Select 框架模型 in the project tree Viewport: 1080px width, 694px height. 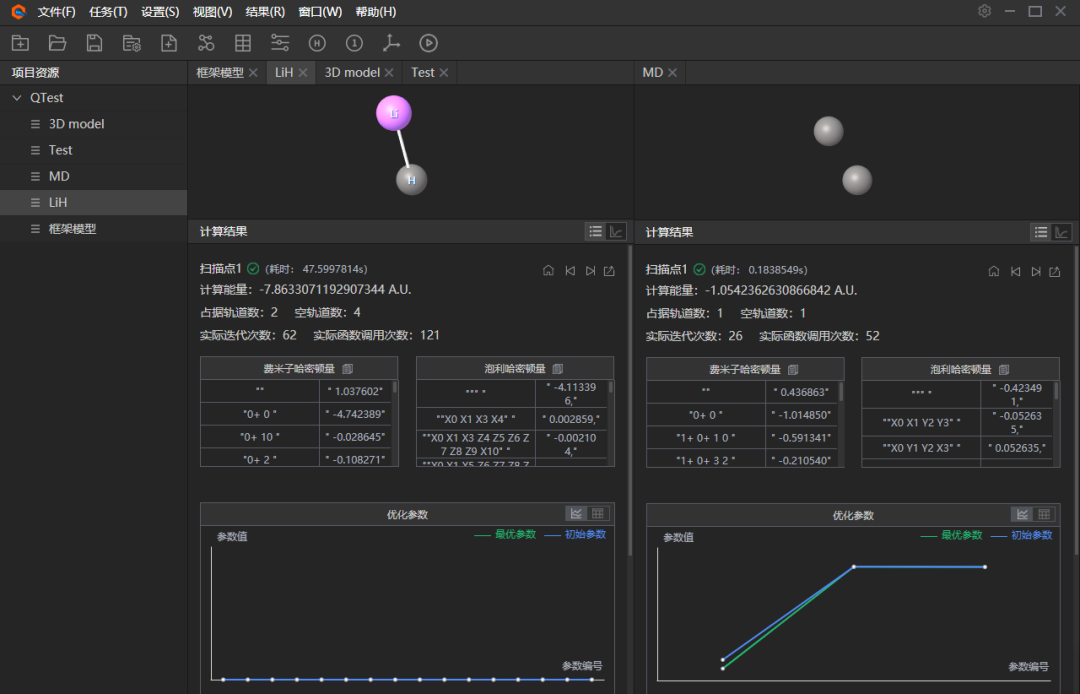94,229
